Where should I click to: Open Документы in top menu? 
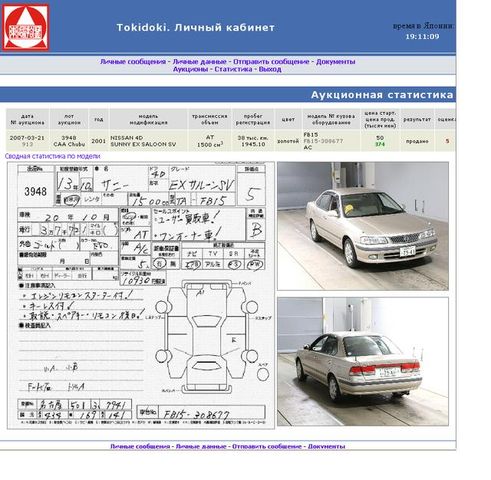pyautogui.click(x=335, y=62)
